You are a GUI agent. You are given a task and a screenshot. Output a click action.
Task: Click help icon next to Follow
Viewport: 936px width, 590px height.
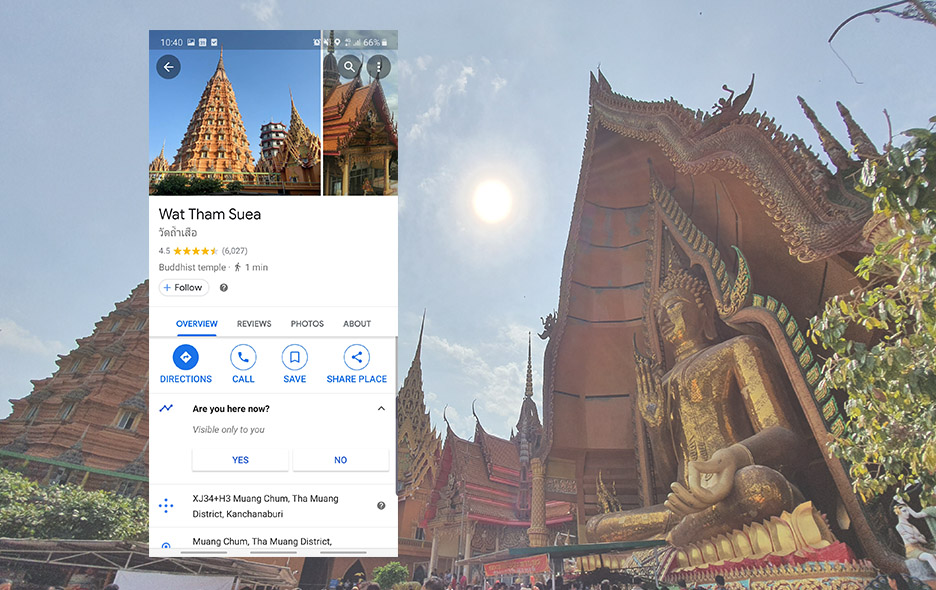223,288
